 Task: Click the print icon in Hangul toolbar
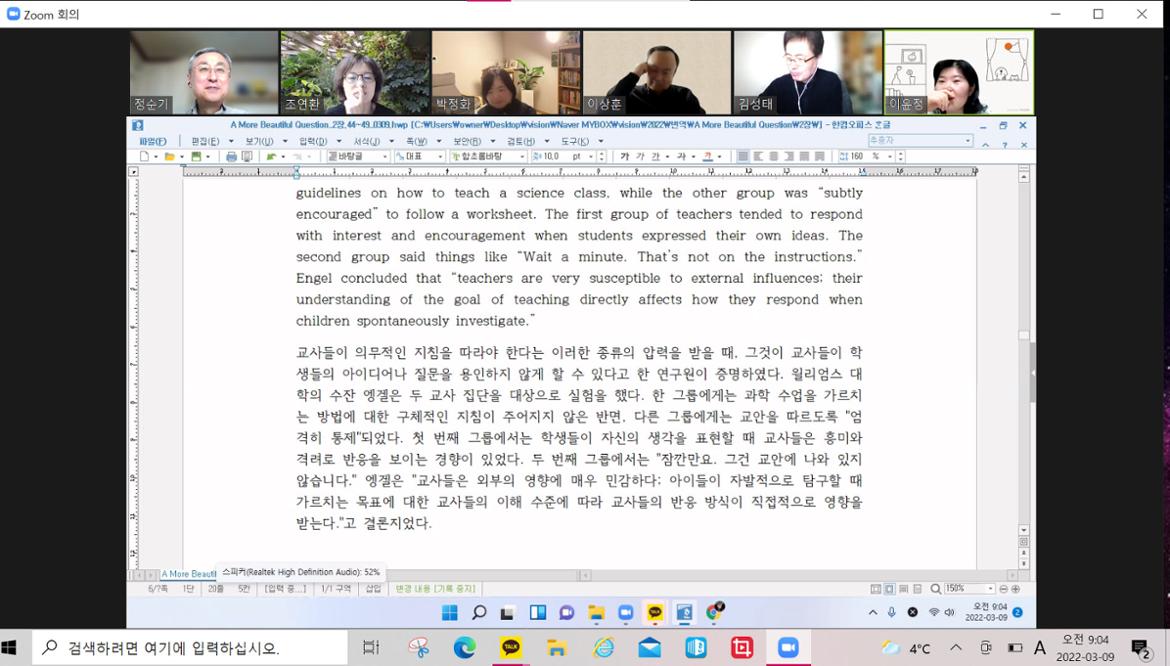click(x=231, y=157)
